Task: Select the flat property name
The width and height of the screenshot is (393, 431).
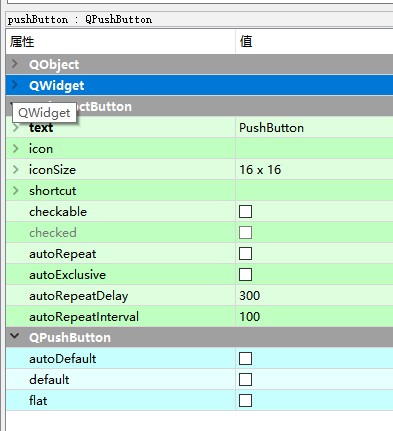Action: click(38, 401)
